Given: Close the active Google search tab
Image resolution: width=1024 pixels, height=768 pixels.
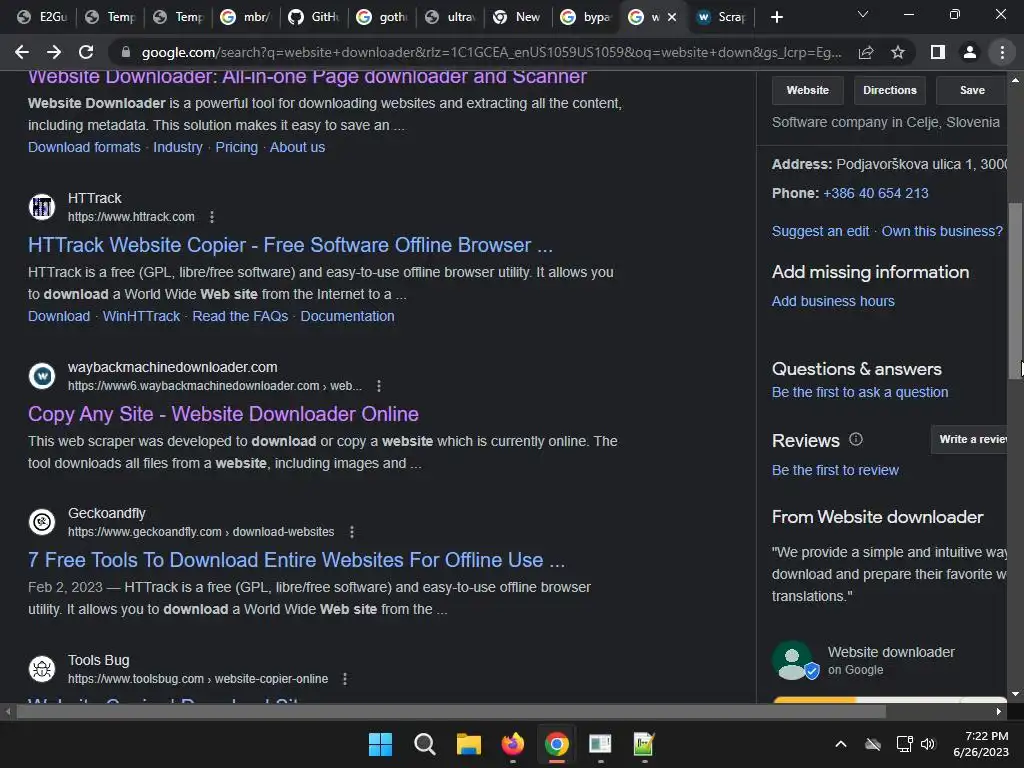Looking at the screenshot, I should pyautogui.click(x=672, y=17).
